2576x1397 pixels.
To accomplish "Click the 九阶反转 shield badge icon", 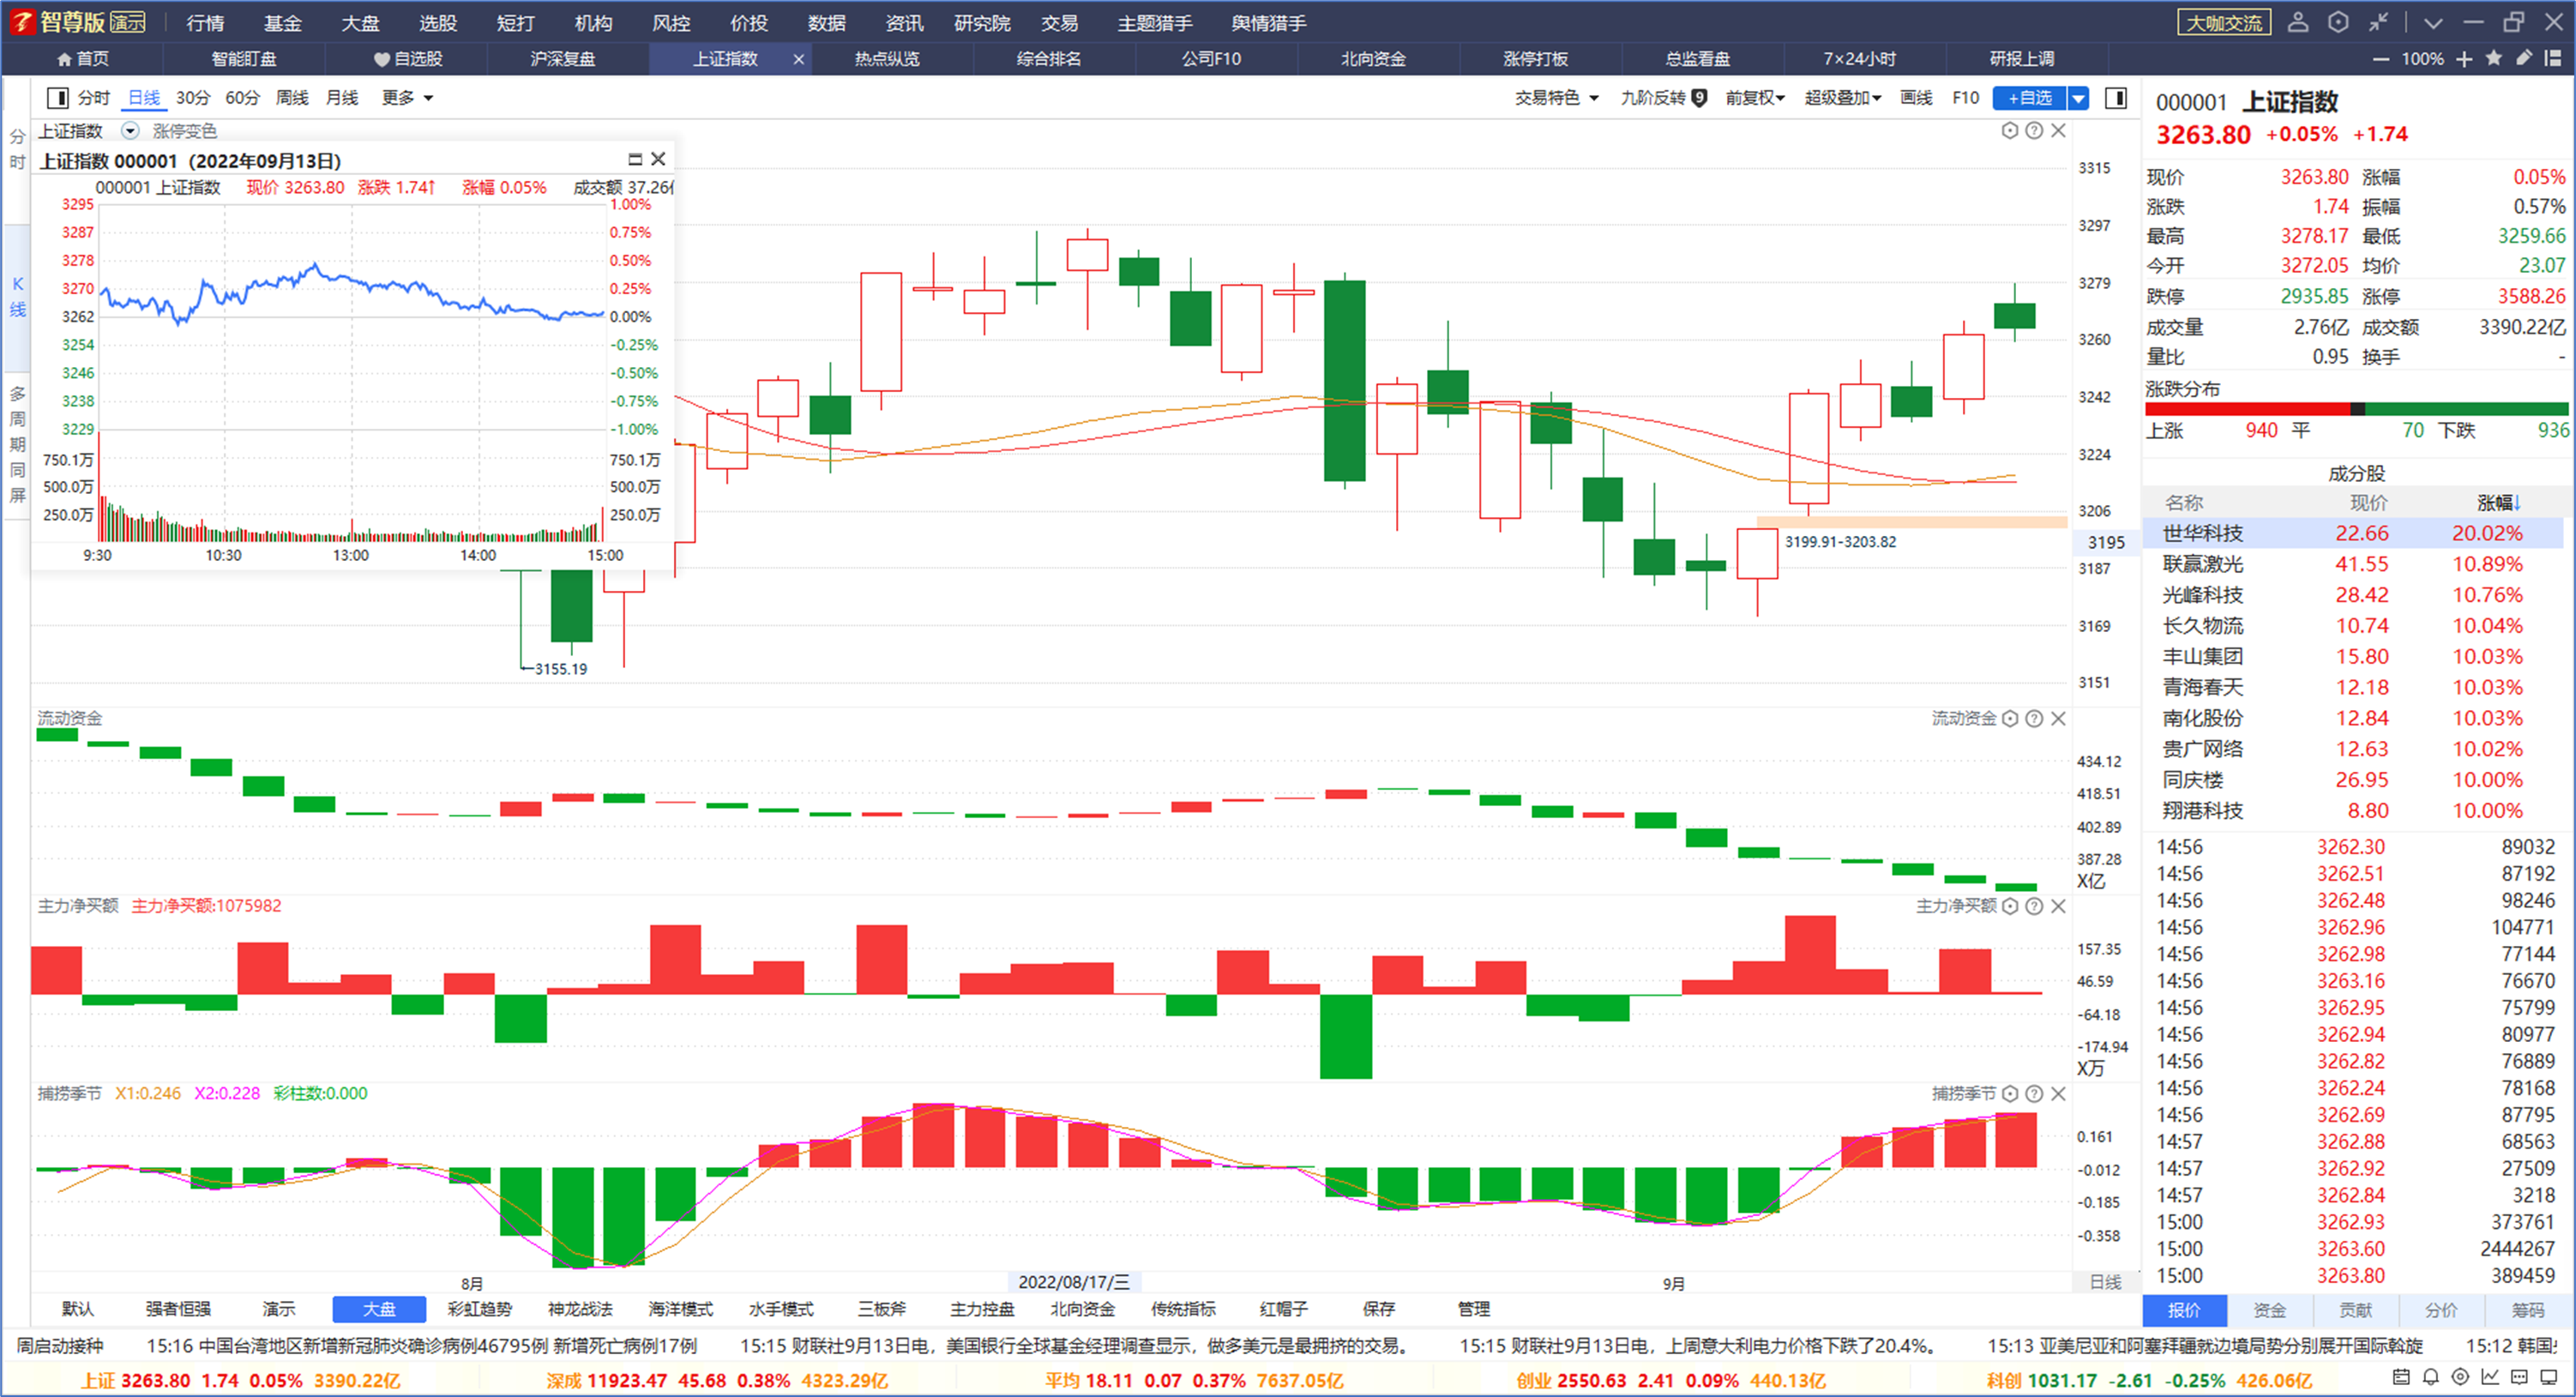I will pyautogui.click(x=1699, y=98).
